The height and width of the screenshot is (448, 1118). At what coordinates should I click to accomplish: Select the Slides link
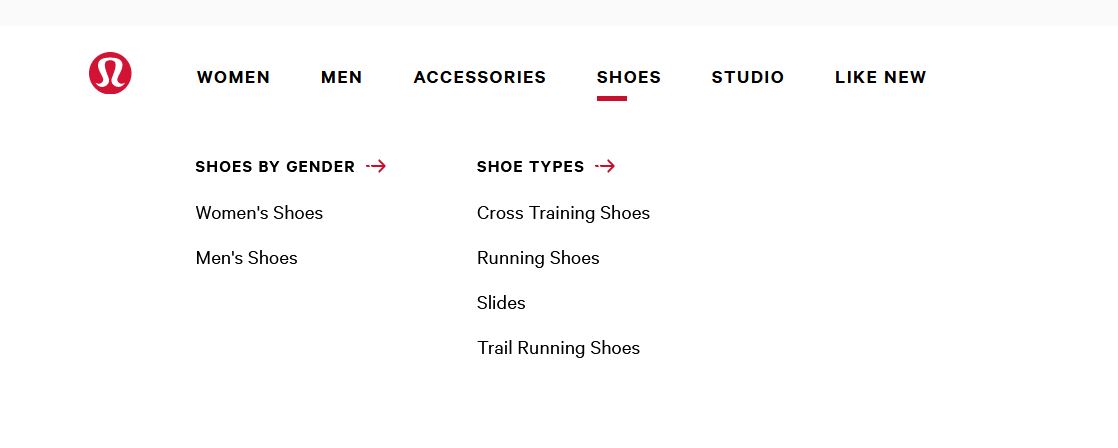pos(501,303)
